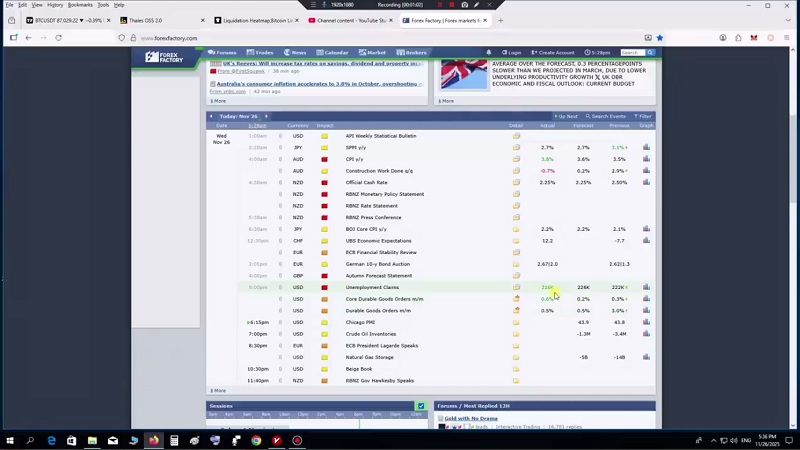Click the Forex Factory logo
This screenshot has width=800, height=450.
(165, 57)
